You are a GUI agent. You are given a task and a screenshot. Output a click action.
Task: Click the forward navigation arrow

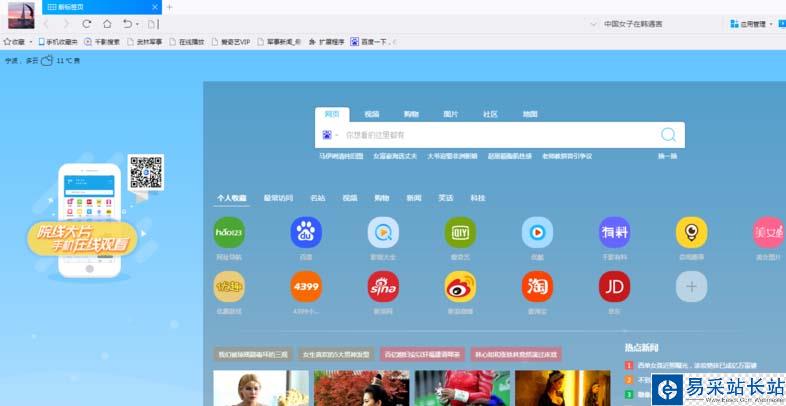(66, 24)
